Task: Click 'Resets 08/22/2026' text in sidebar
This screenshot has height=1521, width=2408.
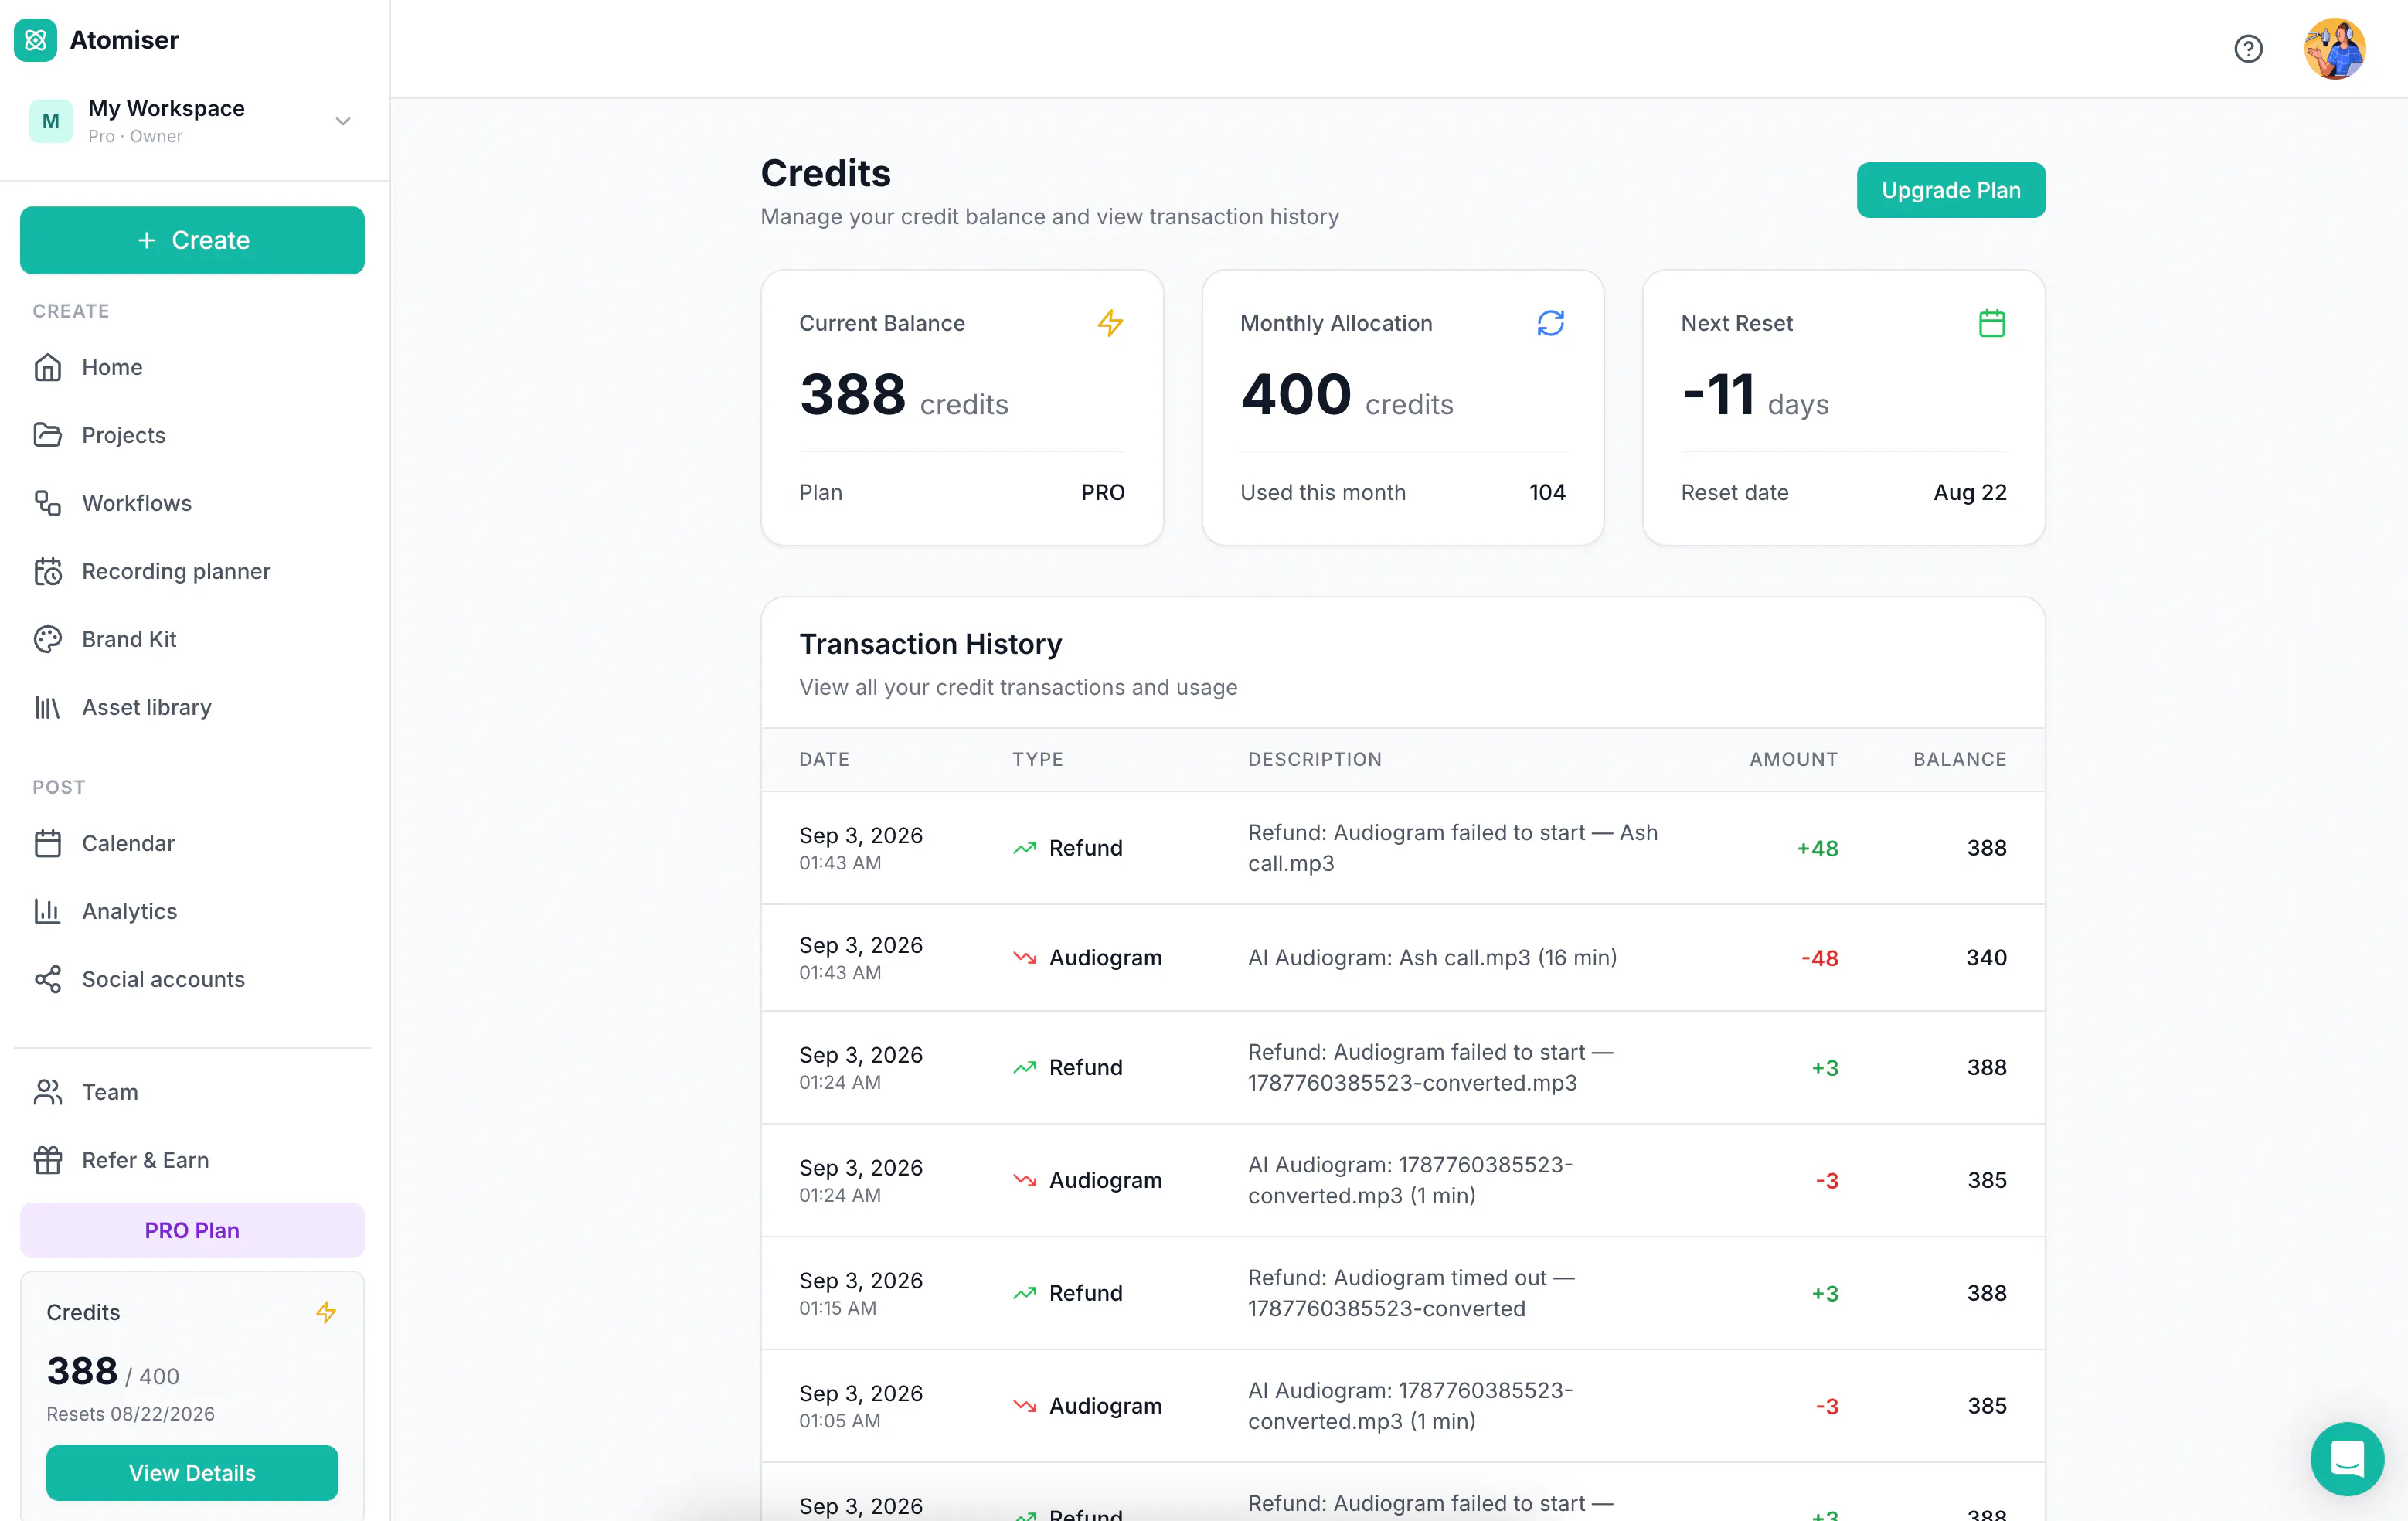Action: click(x=131, y=1414)
